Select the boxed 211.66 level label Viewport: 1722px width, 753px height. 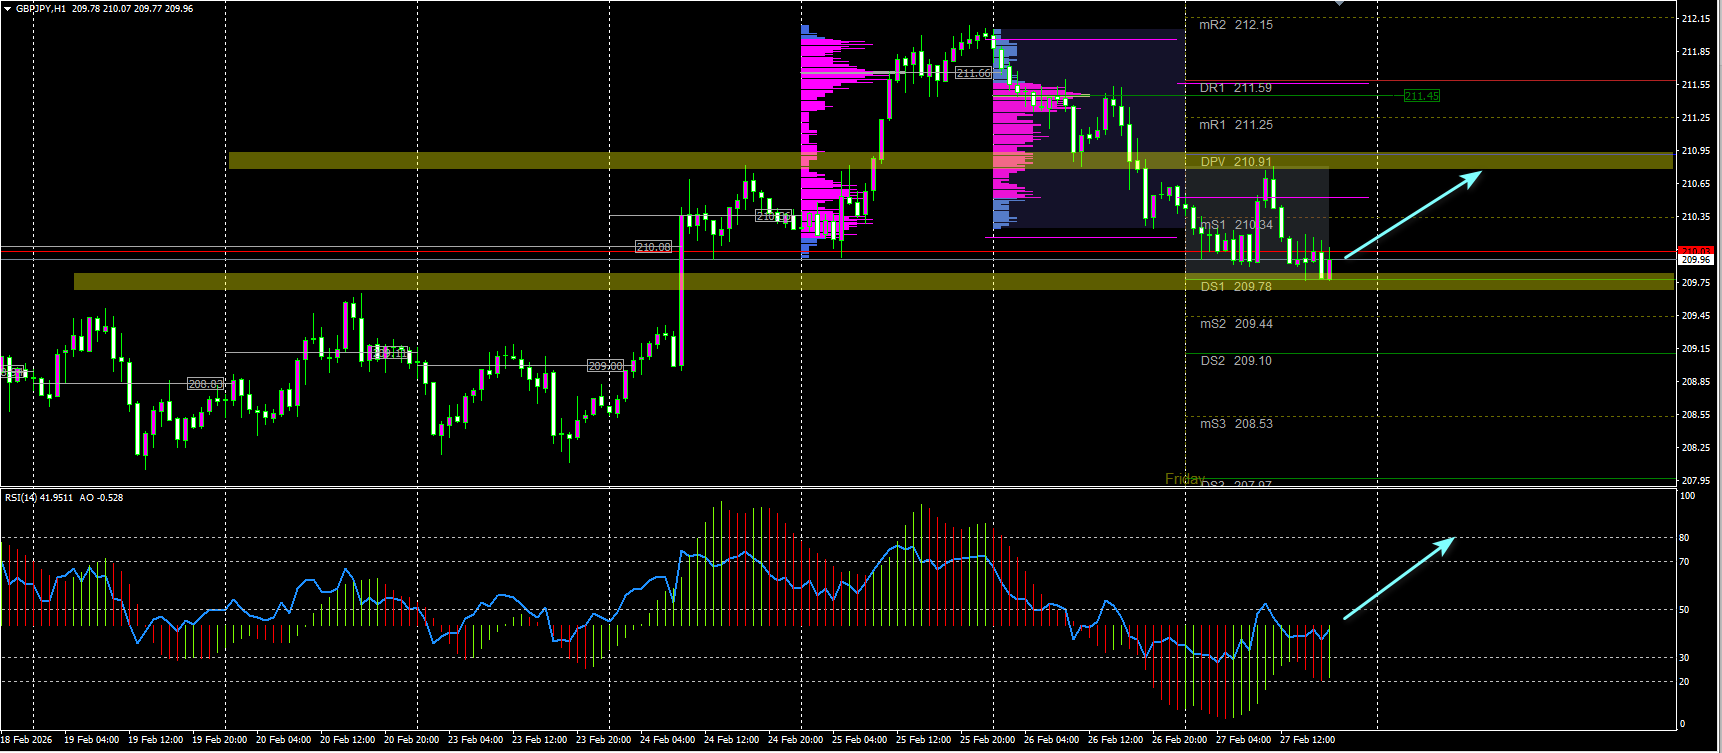click(973, 73)
